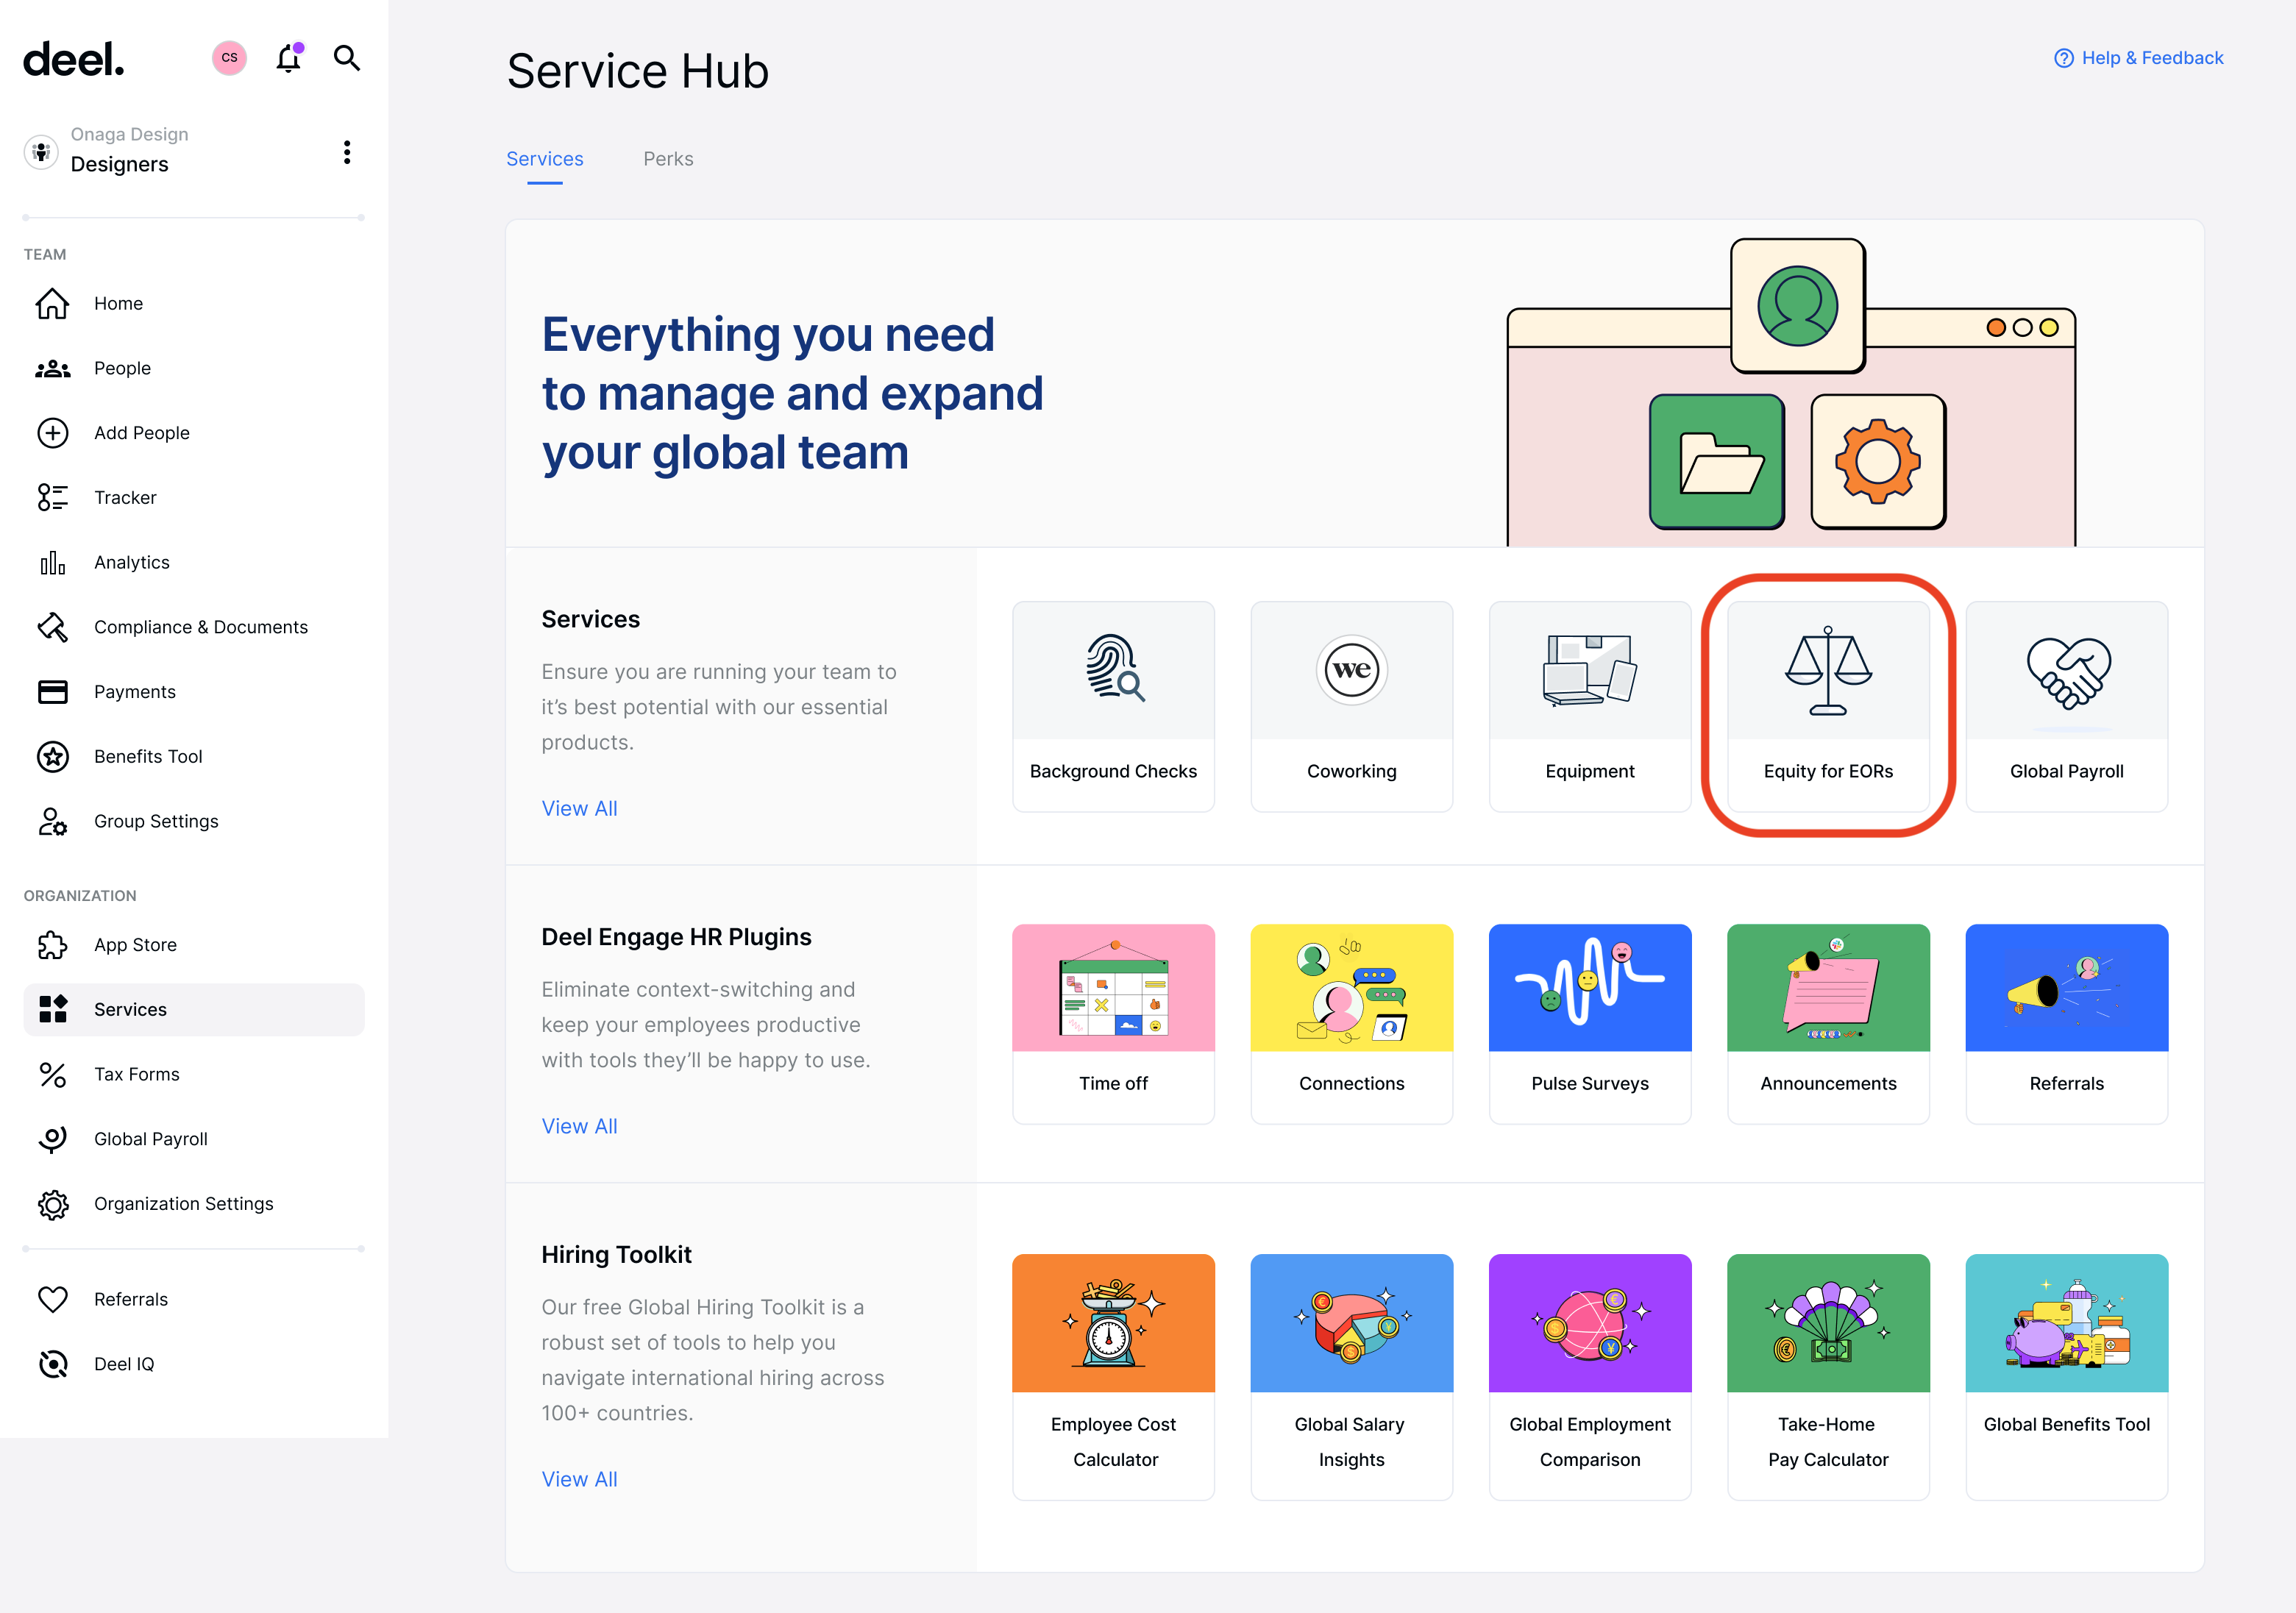The height and width of the screenshot is (1613, 2296).
Task: Open Organization Settings gear item
Action: click(183, 1204)
